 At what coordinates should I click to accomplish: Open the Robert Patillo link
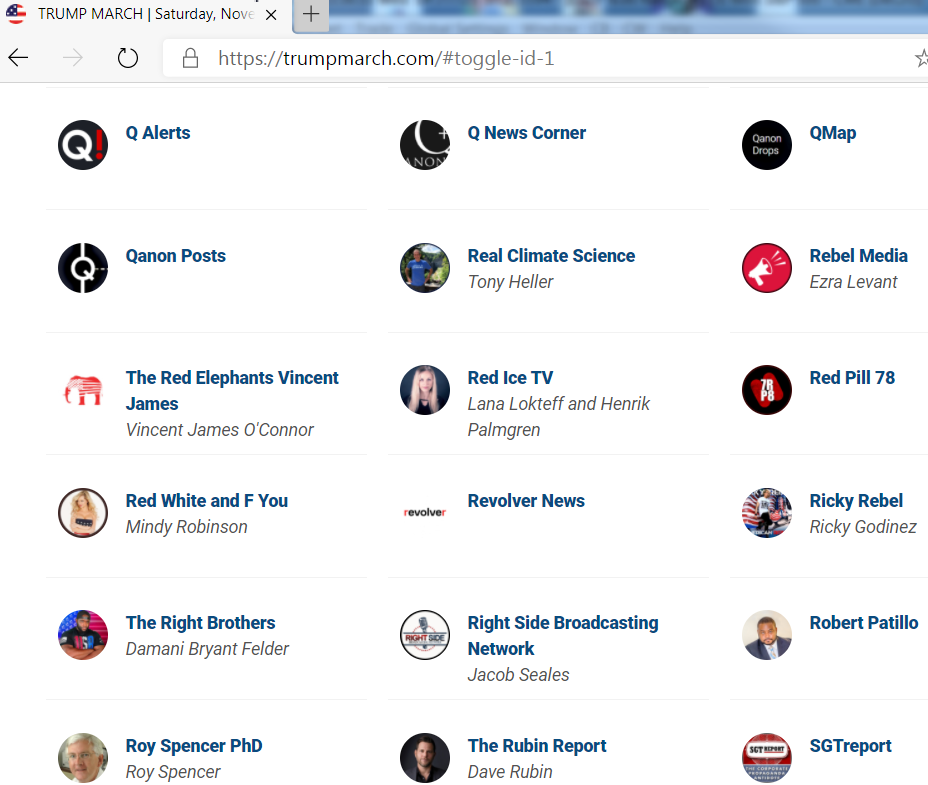863,623
